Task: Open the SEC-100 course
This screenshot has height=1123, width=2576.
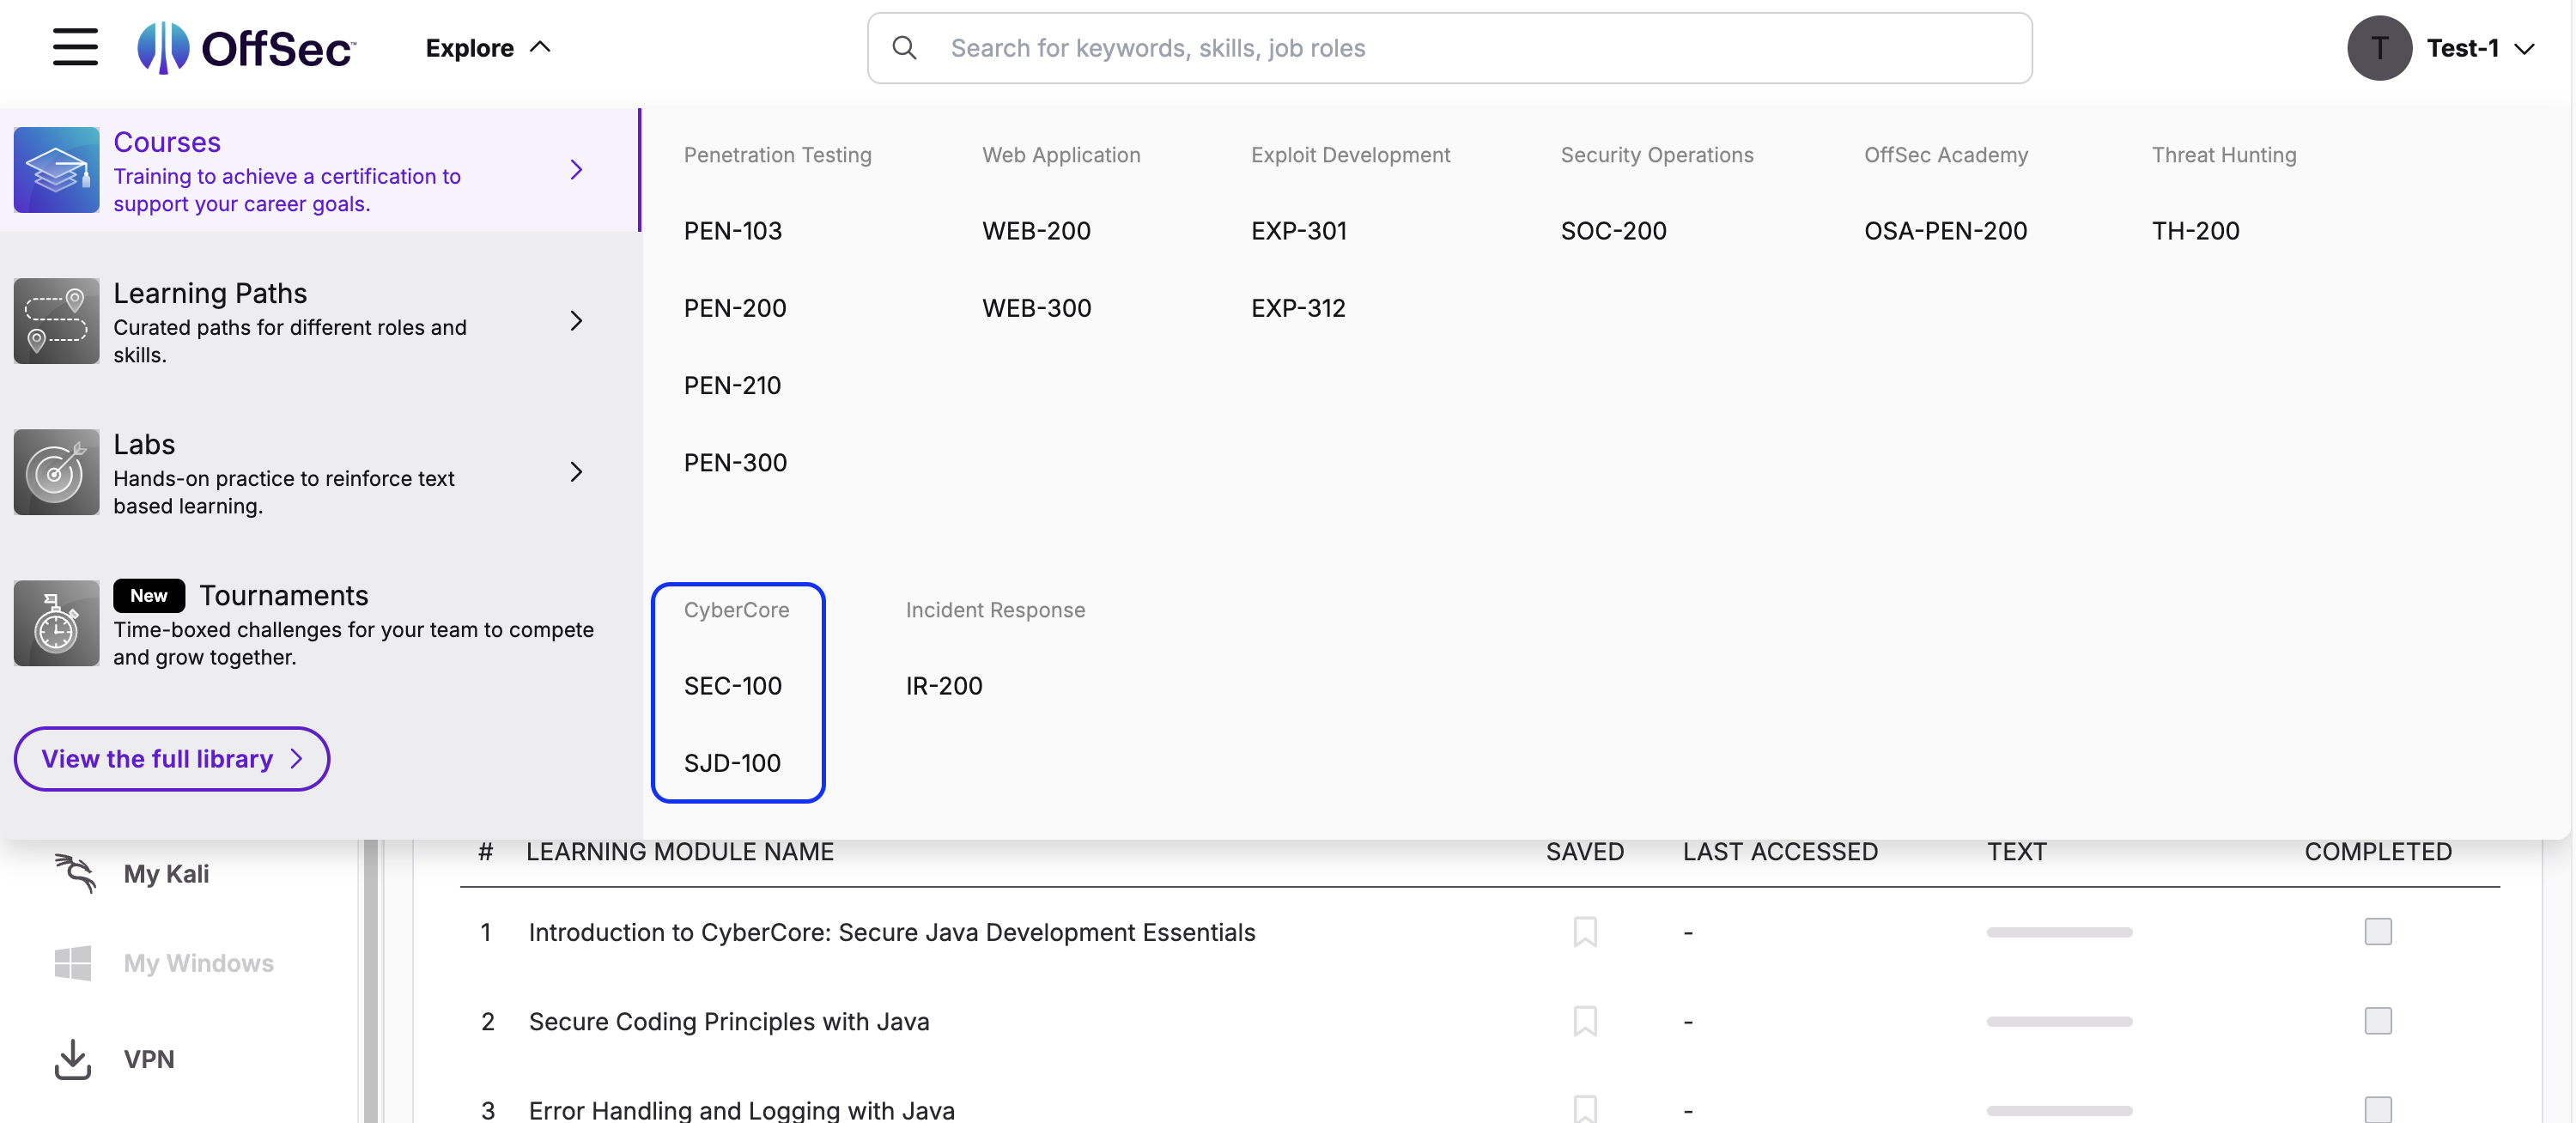Action: click(x=732, y=685)
